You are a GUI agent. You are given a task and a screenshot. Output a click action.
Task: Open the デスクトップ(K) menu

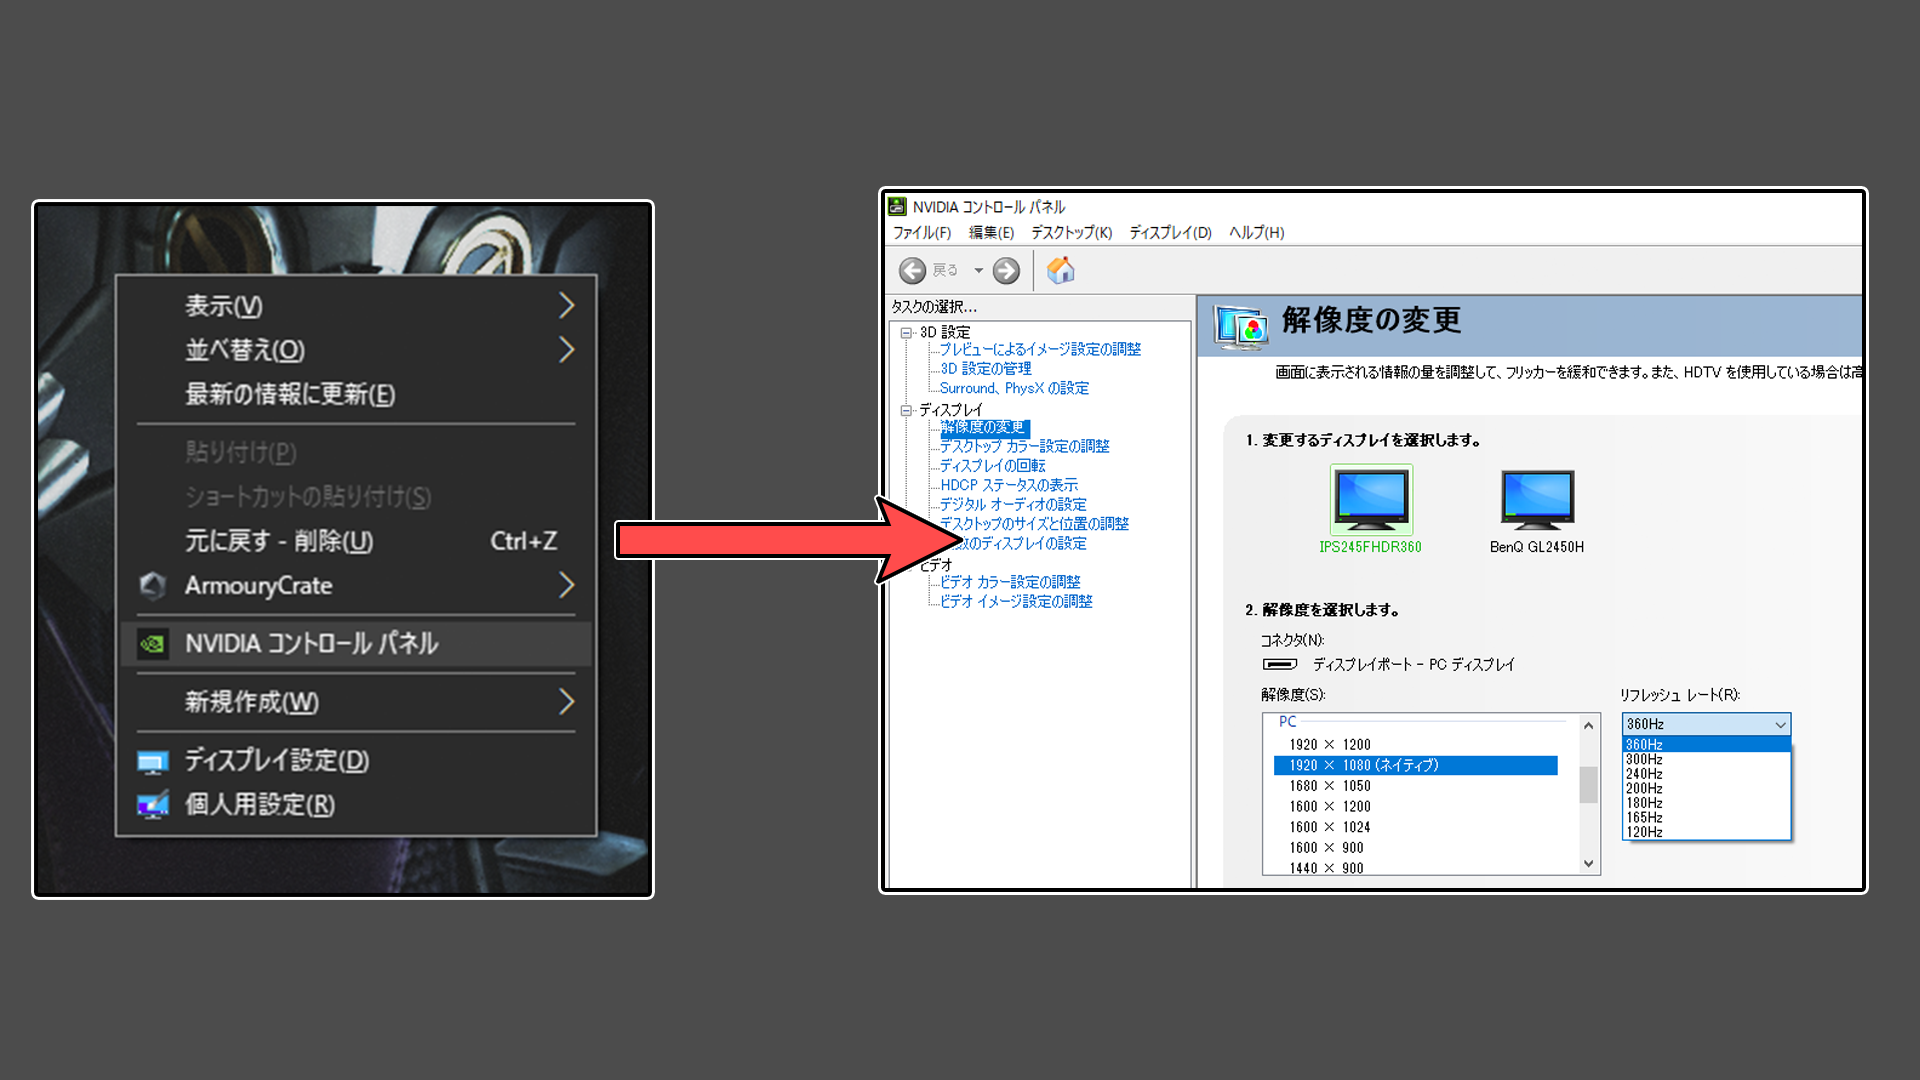coord(1071,232)
